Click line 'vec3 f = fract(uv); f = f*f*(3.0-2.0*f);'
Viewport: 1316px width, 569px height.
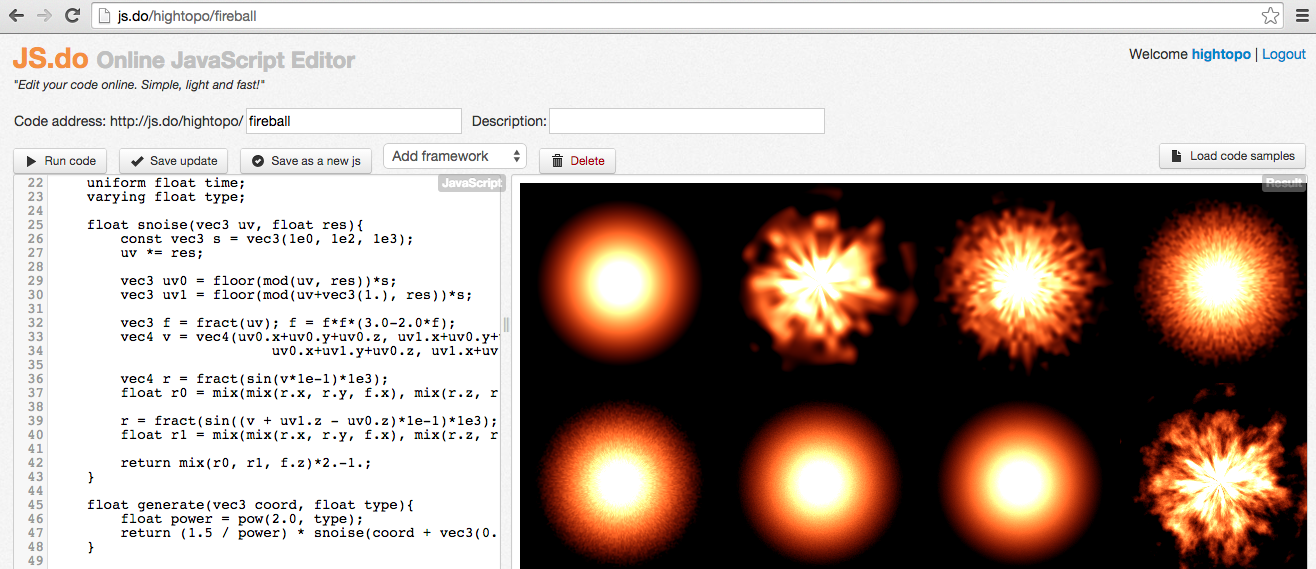288,323
